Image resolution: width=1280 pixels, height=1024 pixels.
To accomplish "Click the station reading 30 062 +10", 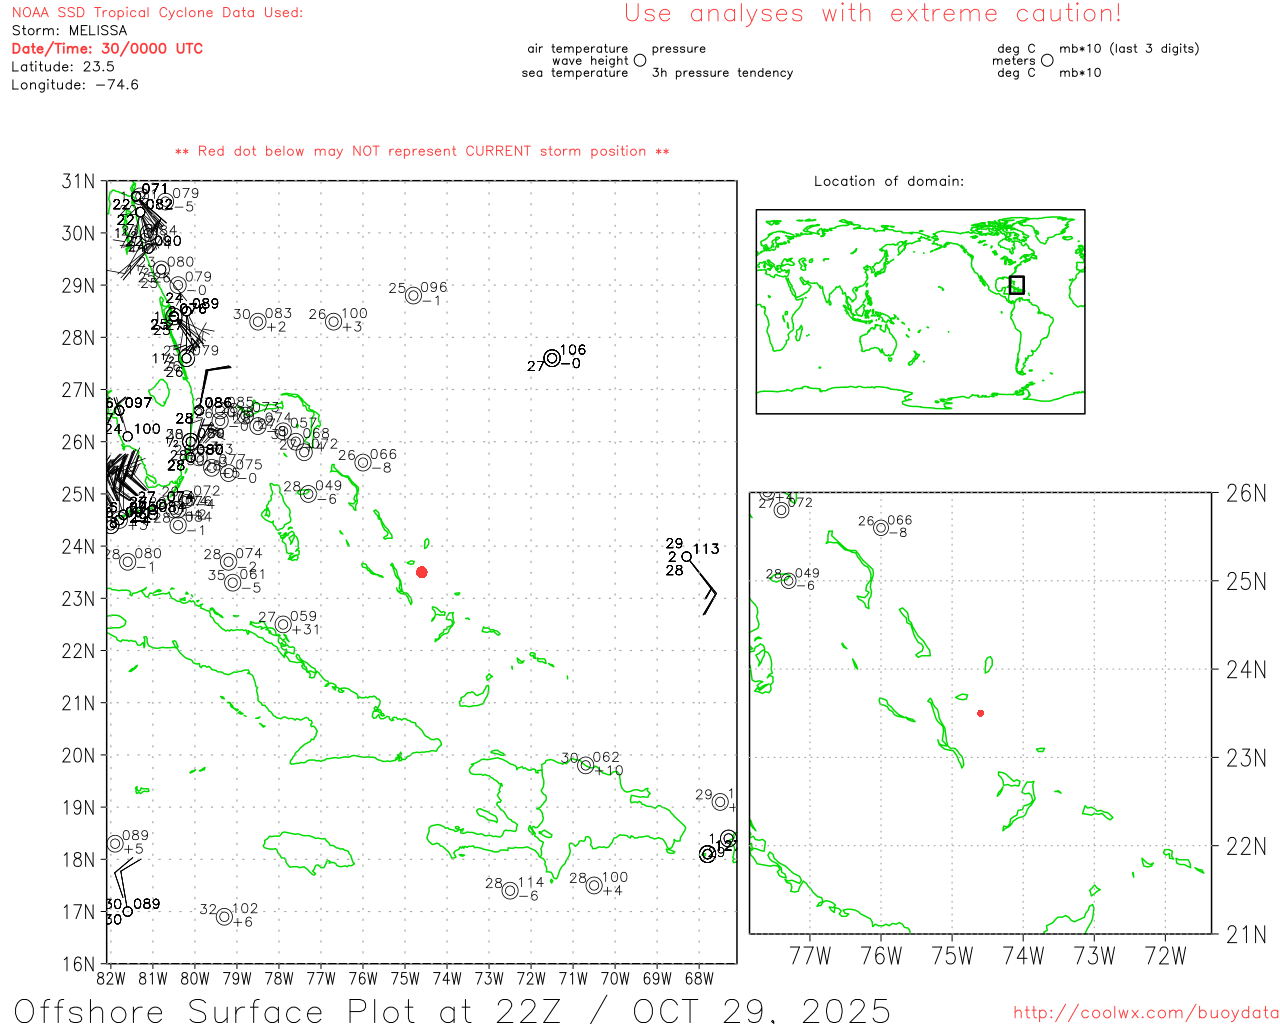I will (586, 765).
